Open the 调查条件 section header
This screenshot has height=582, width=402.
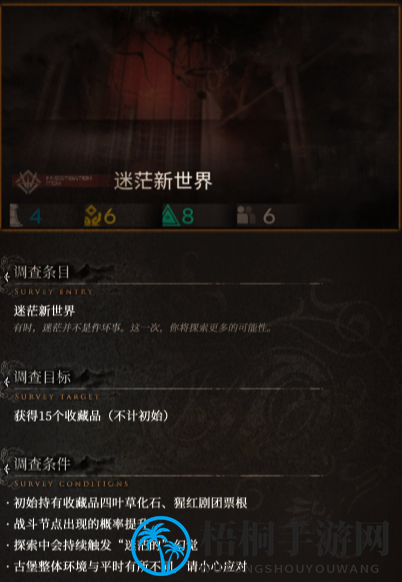pos(42,464)
